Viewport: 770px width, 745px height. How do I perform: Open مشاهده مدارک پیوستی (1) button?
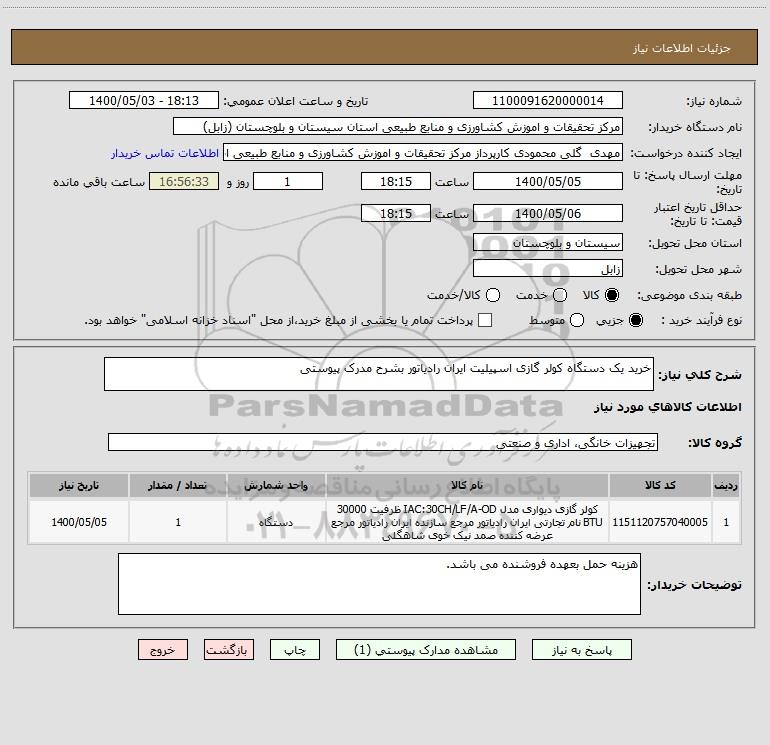(426, 650)
